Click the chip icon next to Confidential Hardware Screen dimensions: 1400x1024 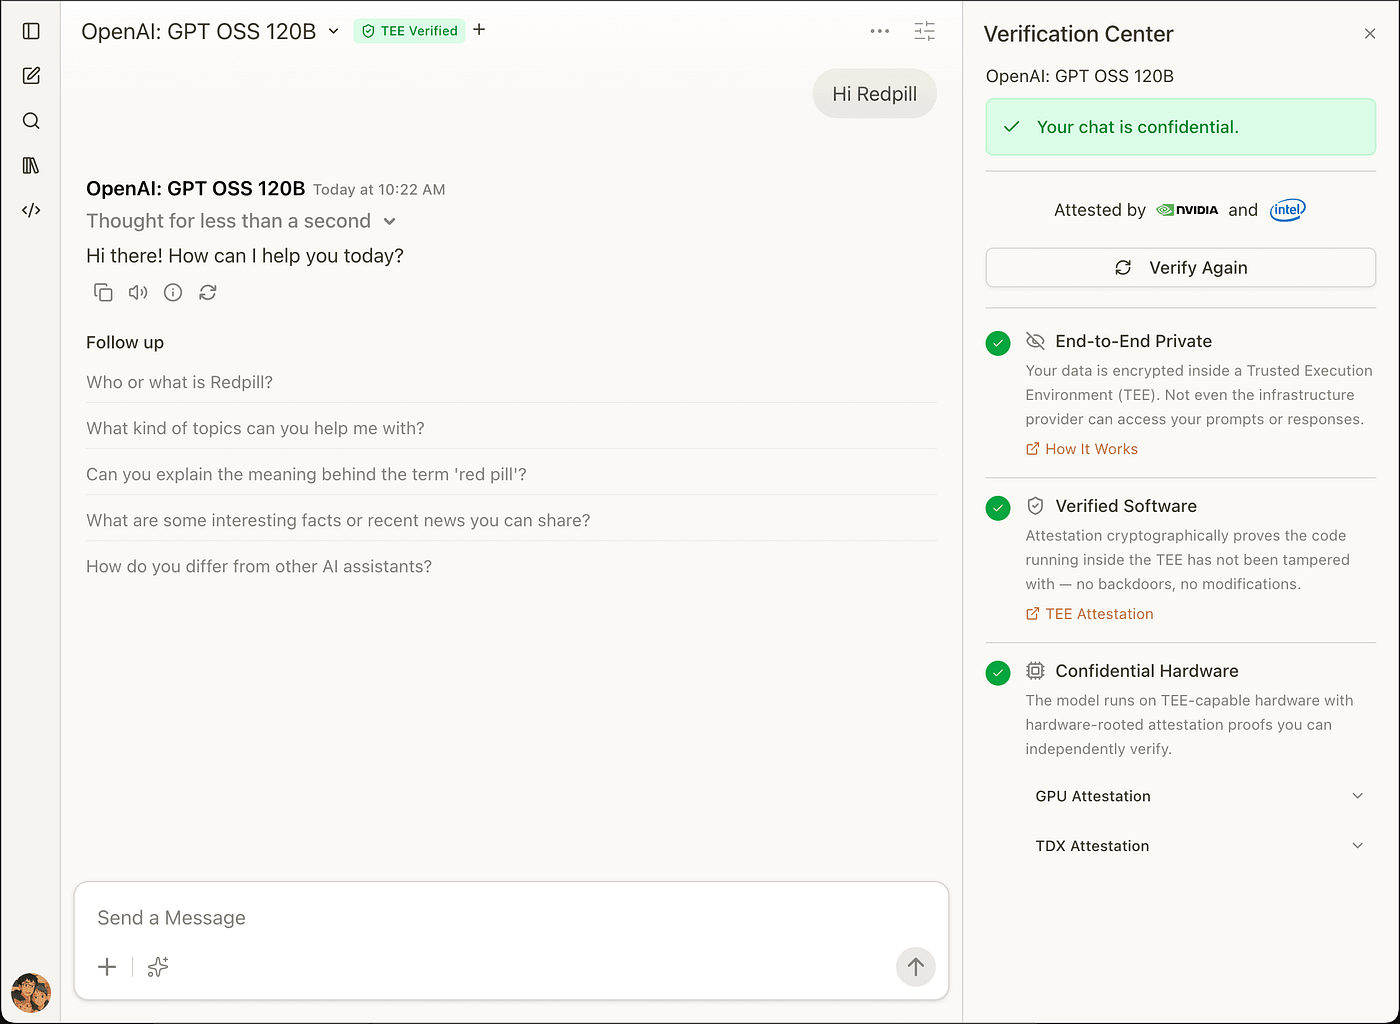tap(1035, 671)
